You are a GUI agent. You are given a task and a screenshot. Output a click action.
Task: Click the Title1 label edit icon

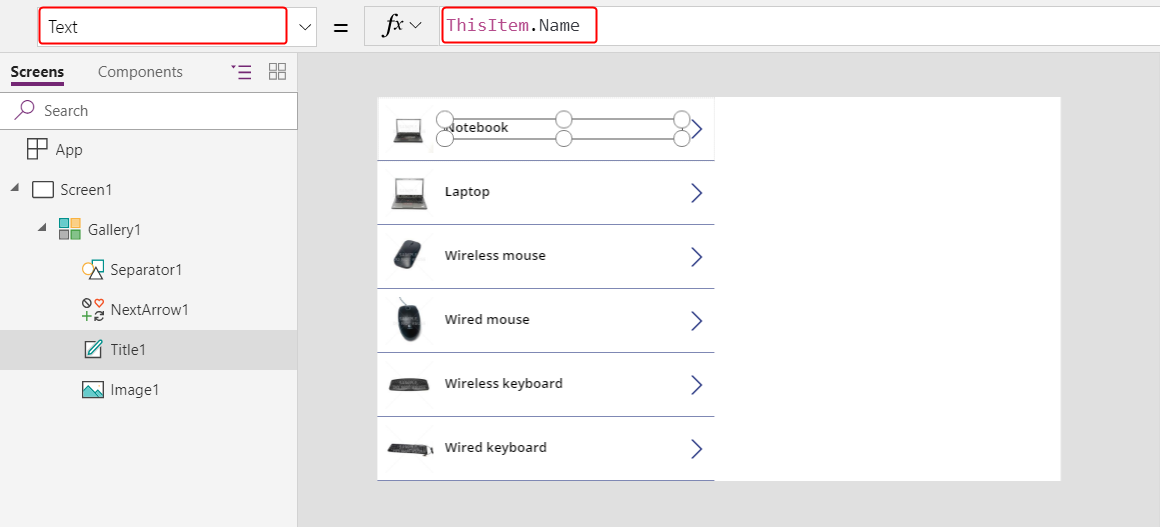(93, 349)
